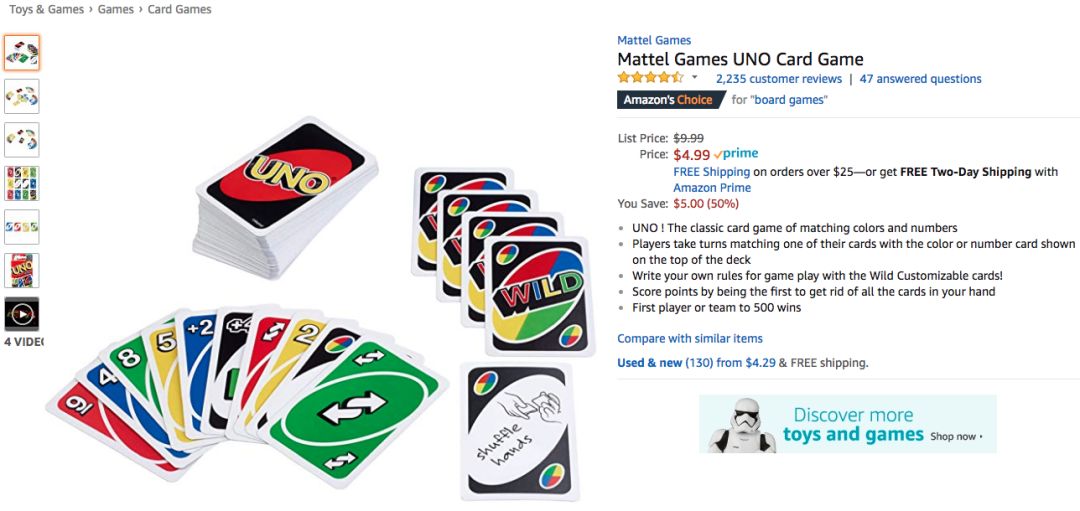View the colored card grid thumbnail
Image resolution: width=1080 pixels, height=511 pixels.
point(21,183)
